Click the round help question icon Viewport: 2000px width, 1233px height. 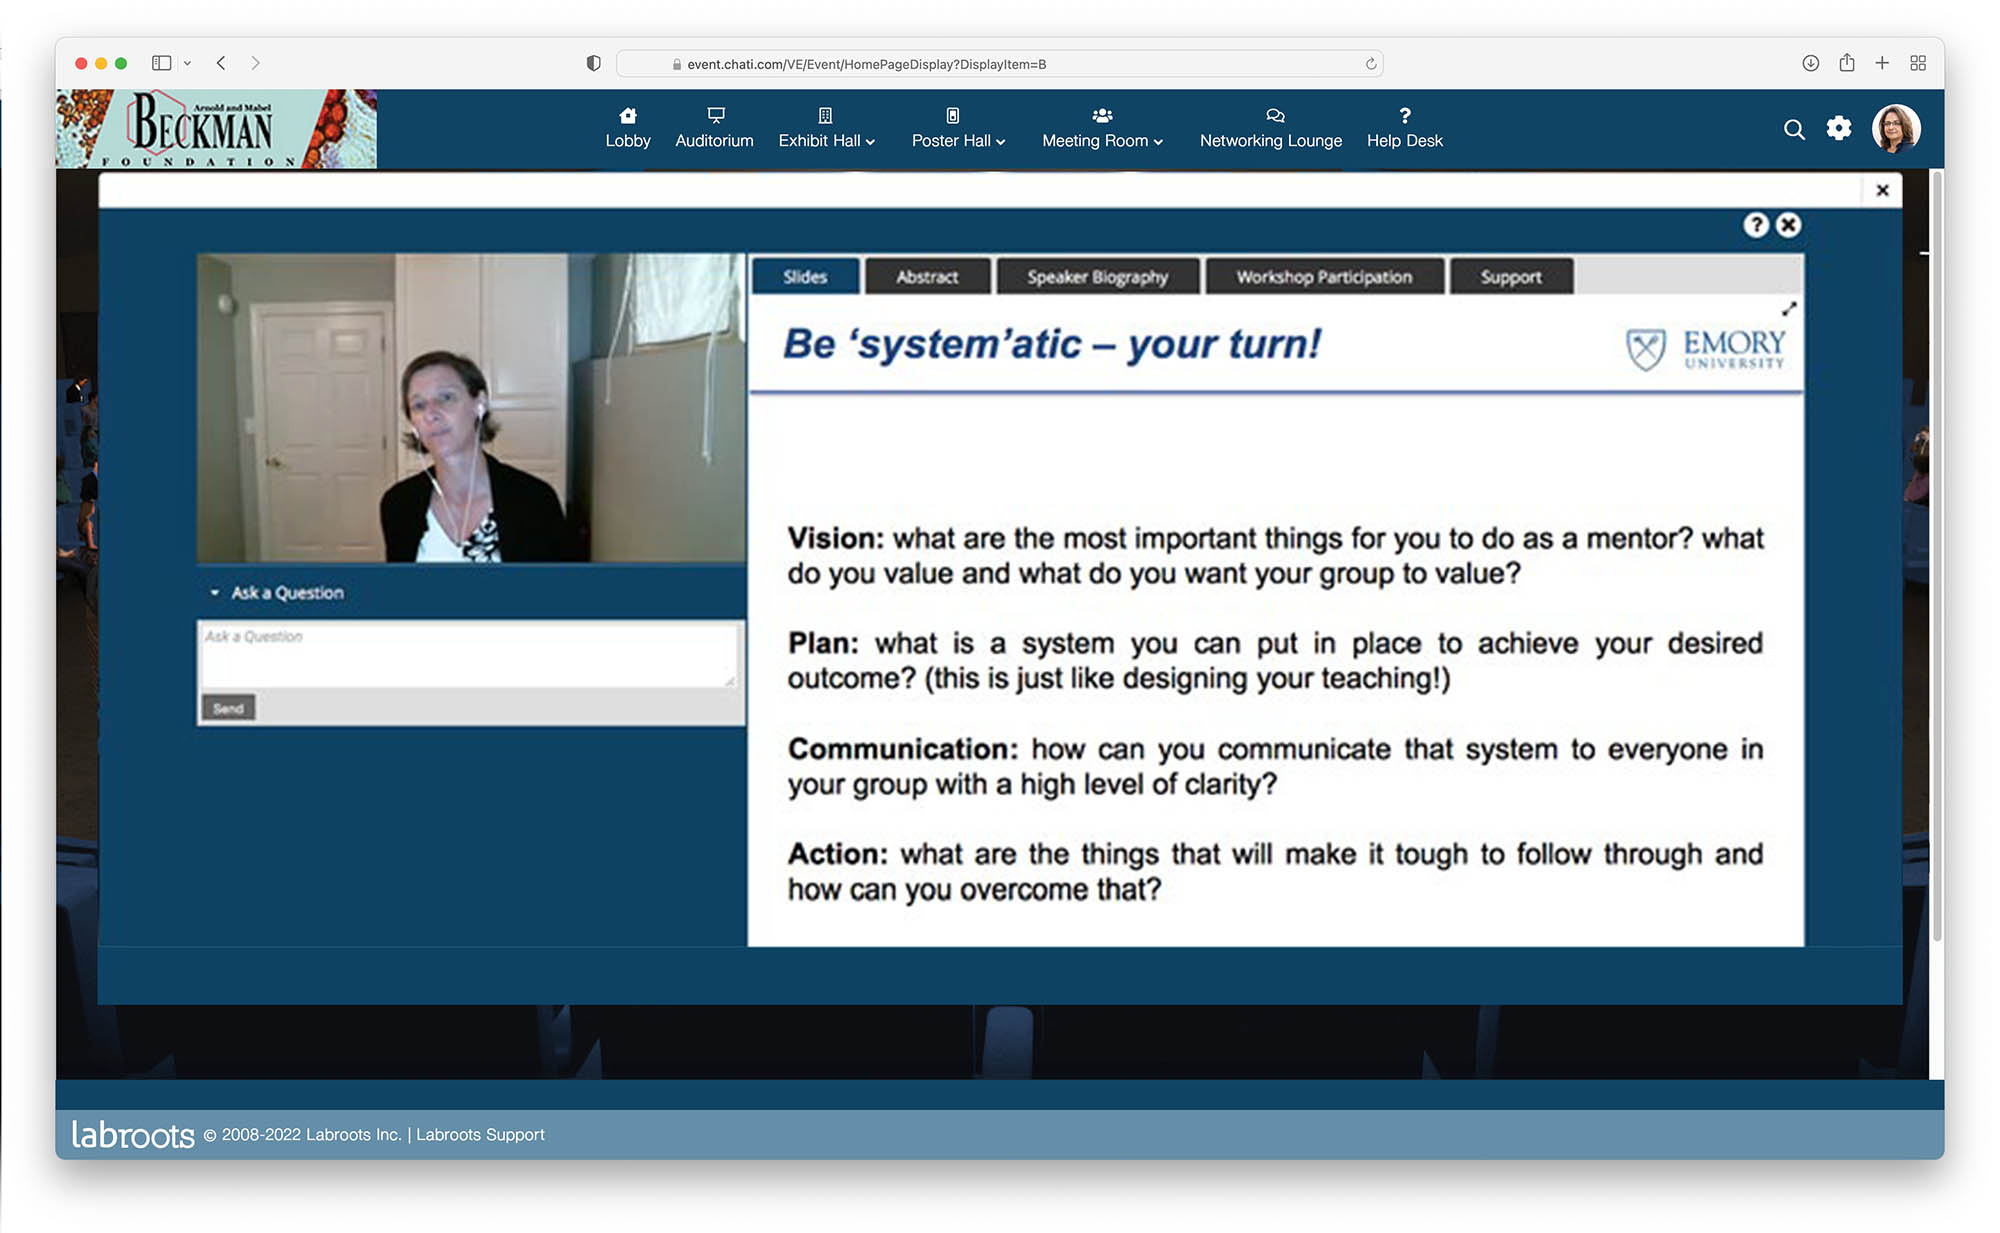(1756, 225)
